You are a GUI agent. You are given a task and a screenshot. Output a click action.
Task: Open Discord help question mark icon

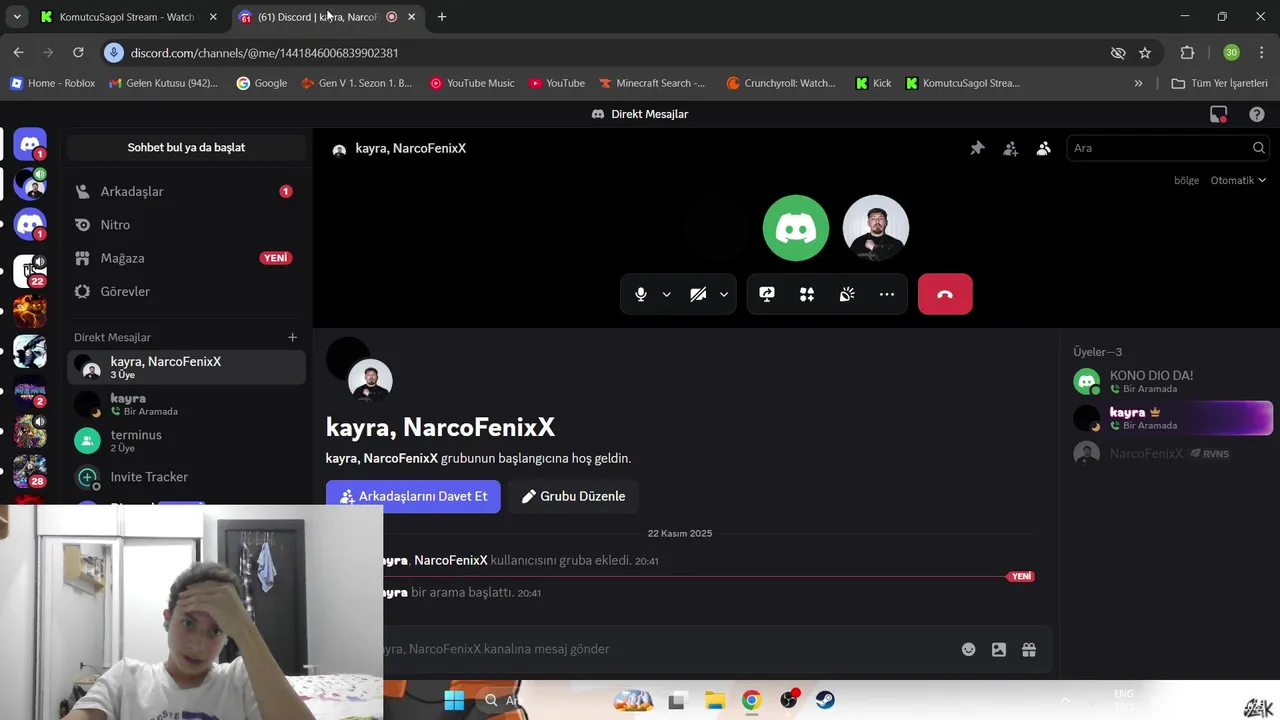coord(1257,114)
